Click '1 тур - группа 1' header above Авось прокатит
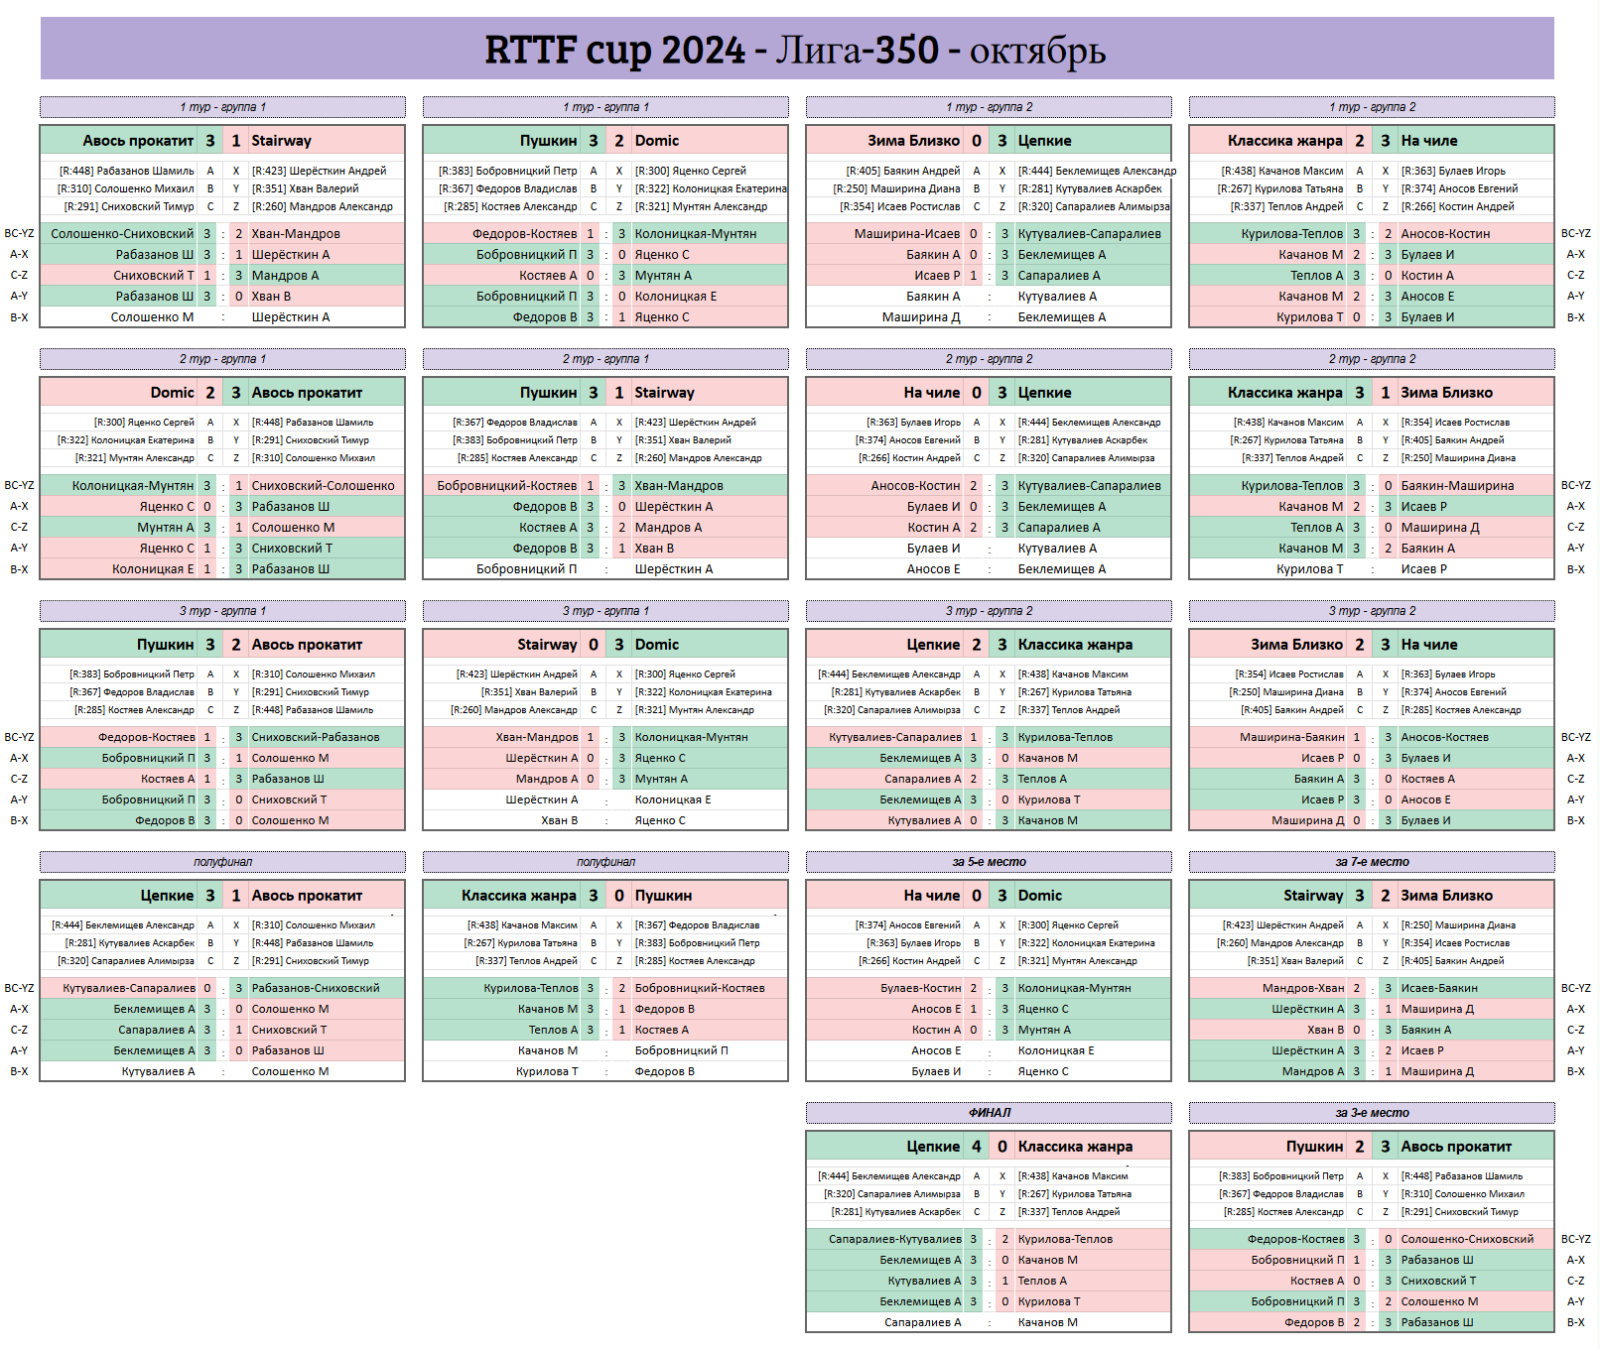This screenshot has height=1351, width=1600. (222, 107)
